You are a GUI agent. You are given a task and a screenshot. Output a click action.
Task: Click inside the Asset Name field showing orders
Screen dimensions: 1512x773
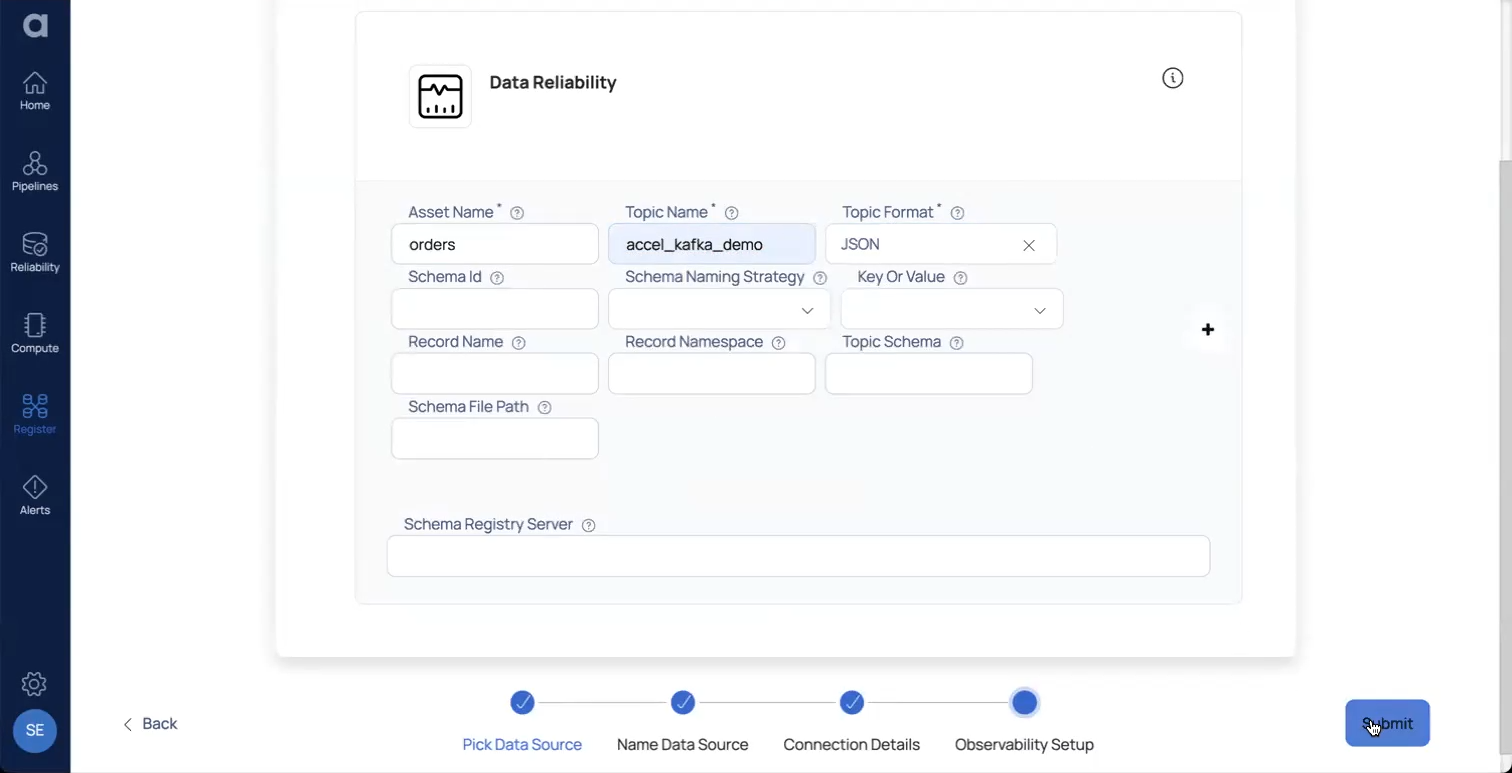494,244
